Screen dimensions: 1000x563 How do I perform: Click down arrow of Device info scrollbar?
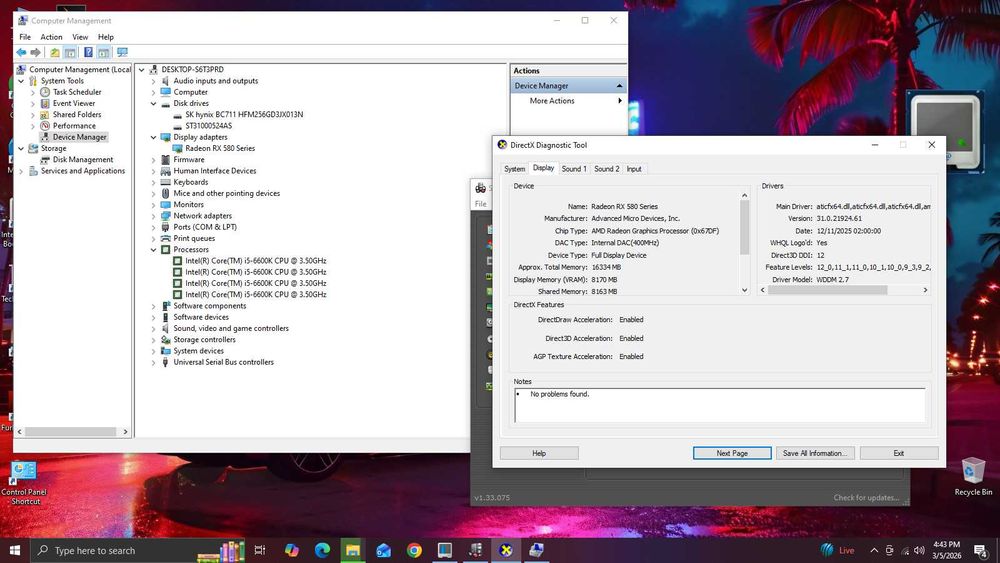(744, 290)
